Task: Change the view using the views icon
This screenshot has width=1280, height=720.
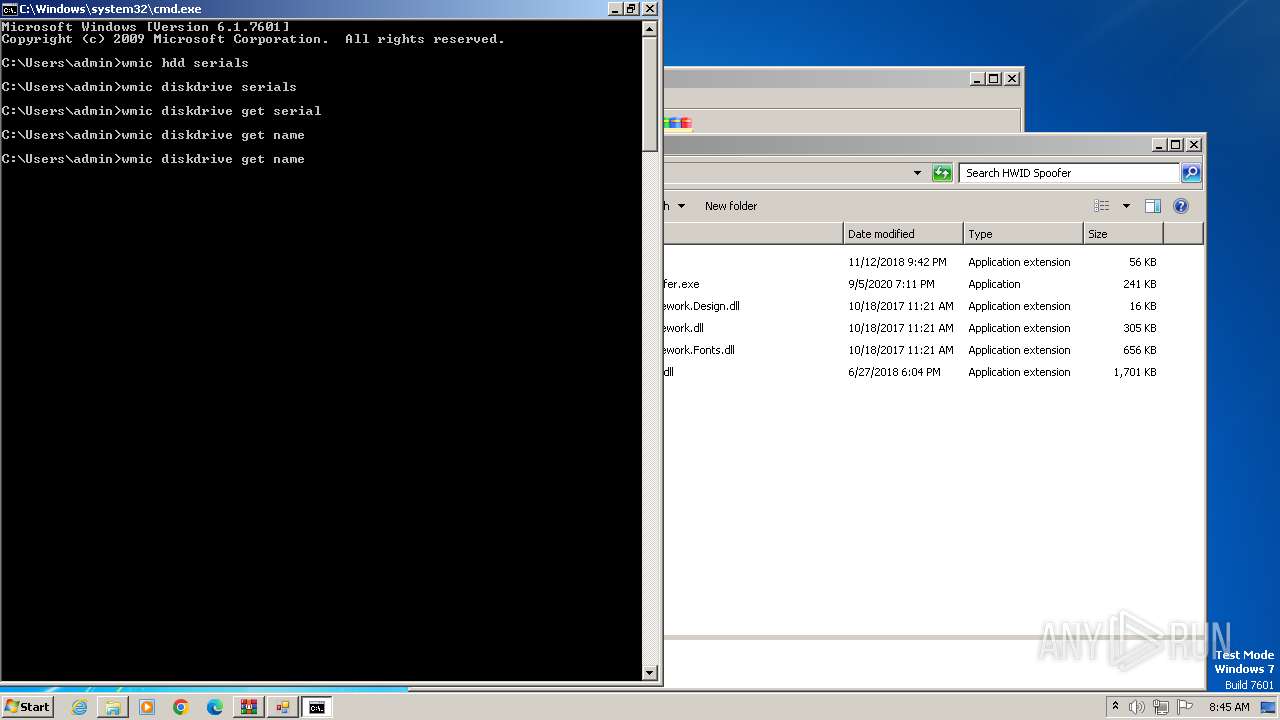Action: point(1102,206)
